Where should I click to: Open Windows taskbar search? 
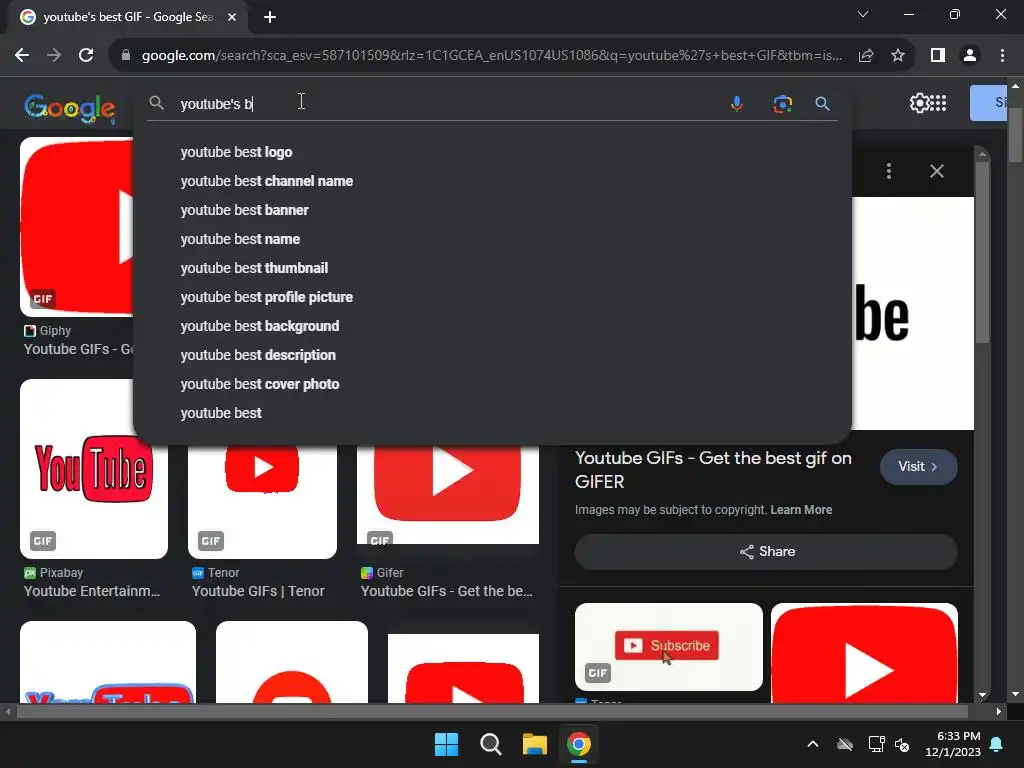[490, 744]
